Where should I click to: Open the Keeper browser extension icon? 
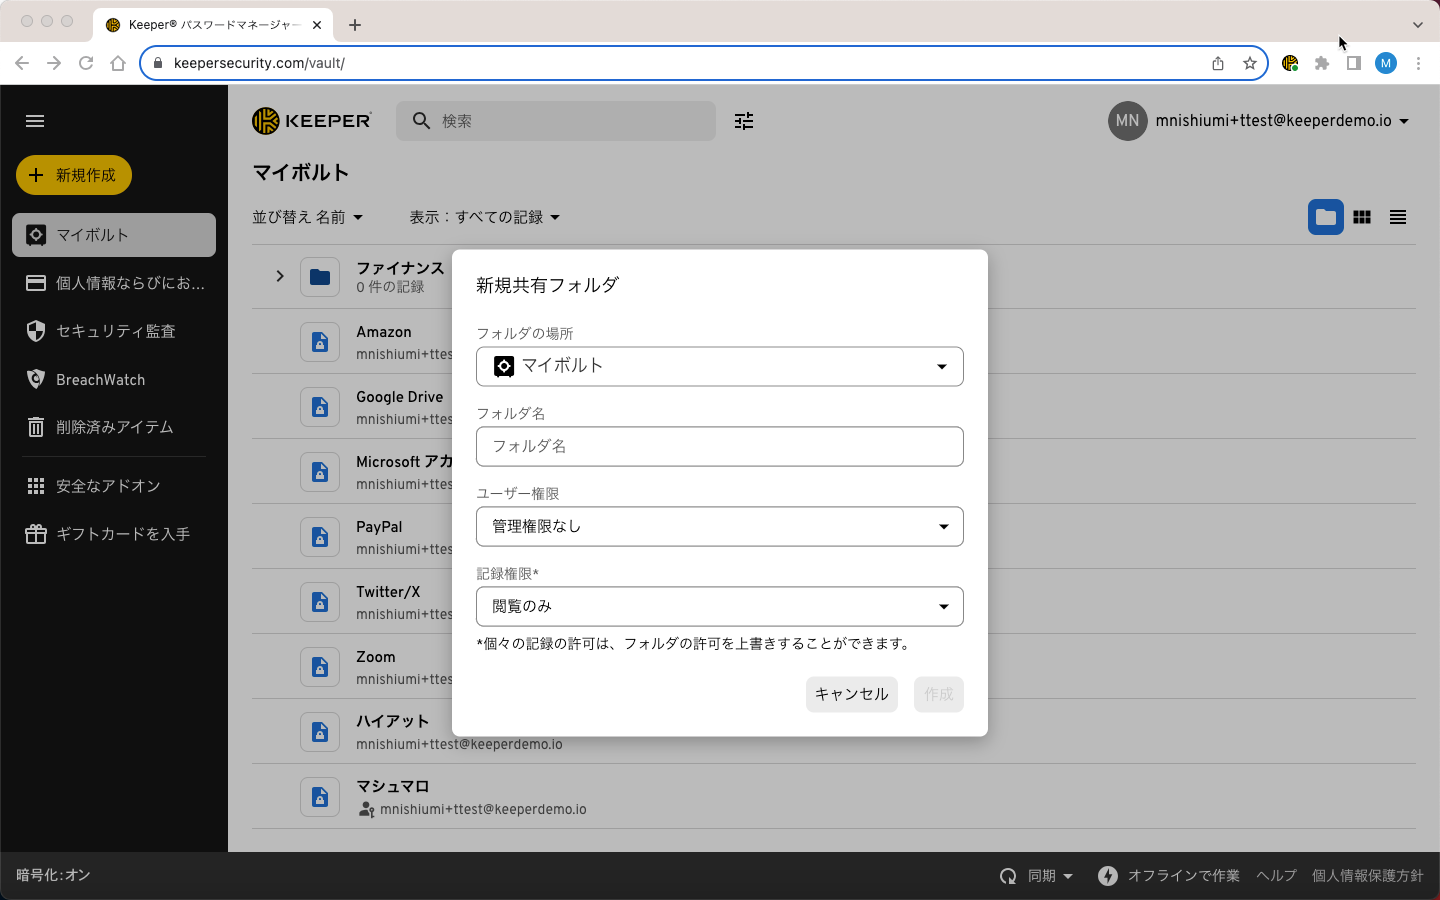click(1290, 63)
